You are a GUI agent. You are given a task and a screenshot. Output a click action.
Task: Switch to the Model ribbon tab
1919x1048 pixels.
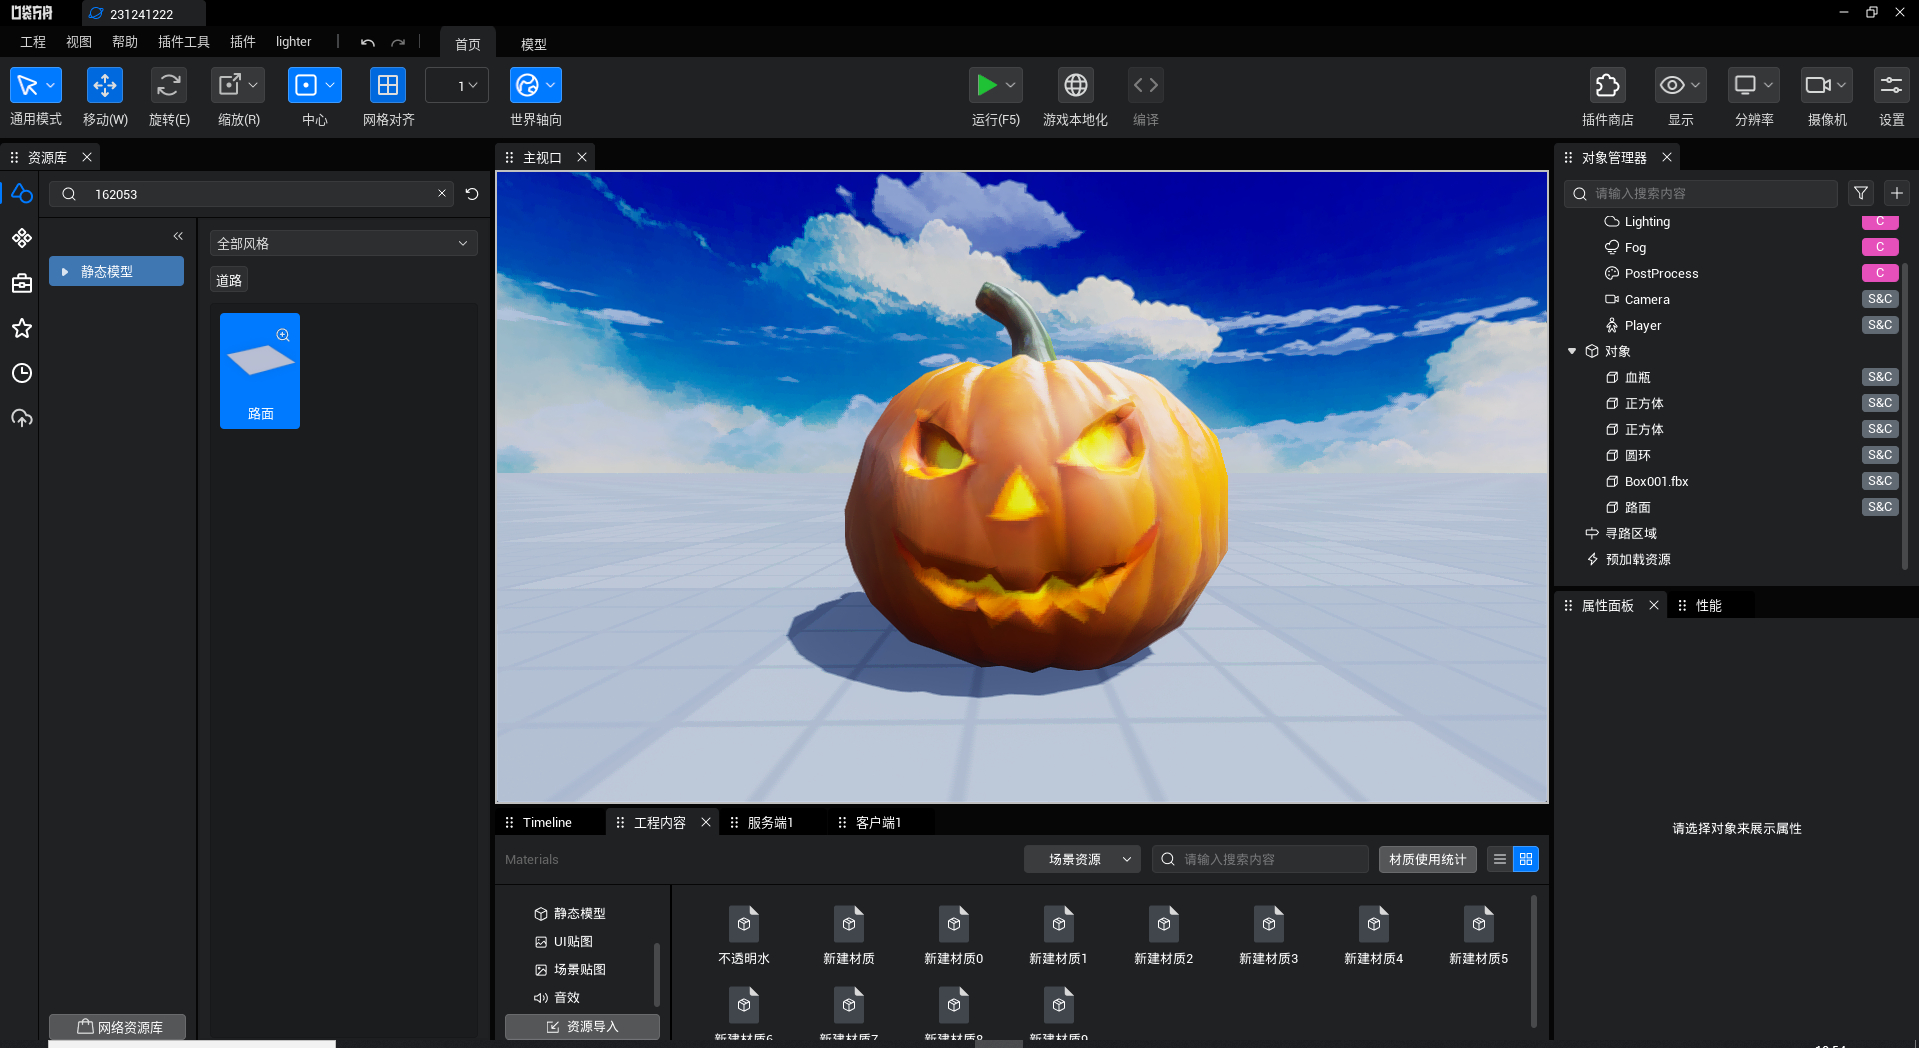click(x=534, y=44)
